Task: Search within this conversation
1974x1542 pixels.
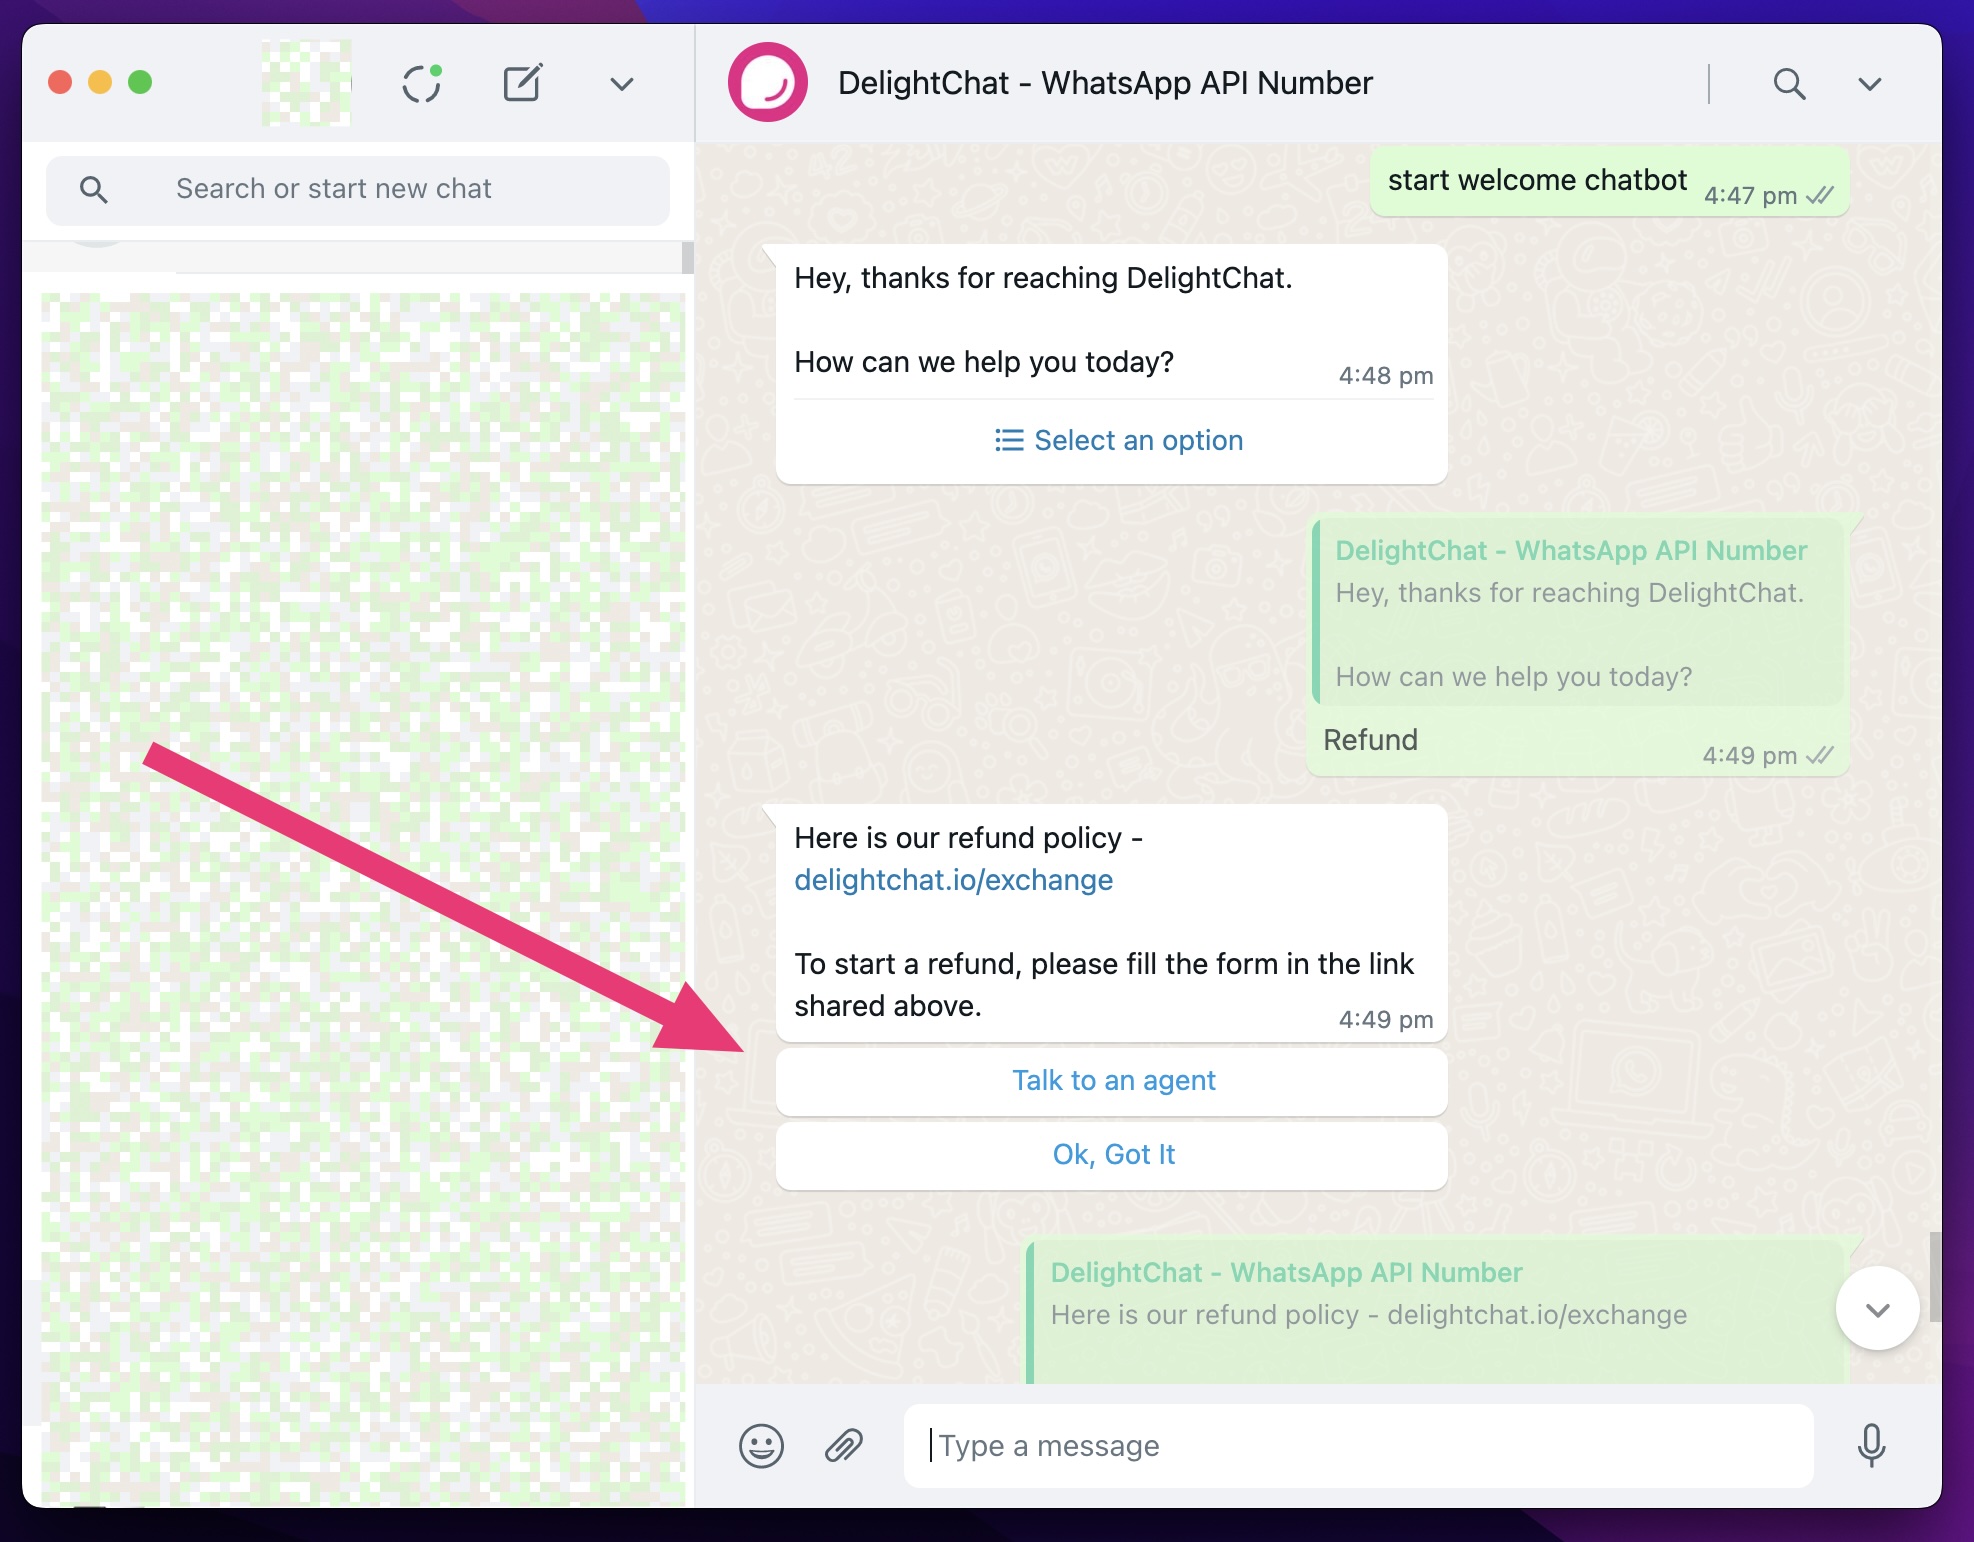Action: click(x=1789, y=84)
